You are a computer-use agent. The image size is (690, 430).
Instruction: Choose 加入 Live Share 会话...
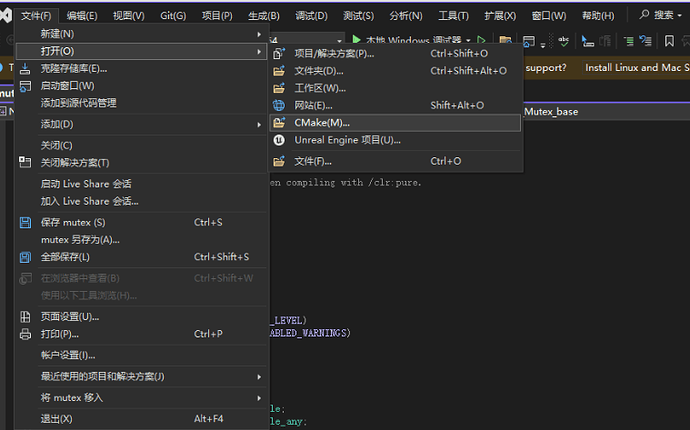click(89, 201)
